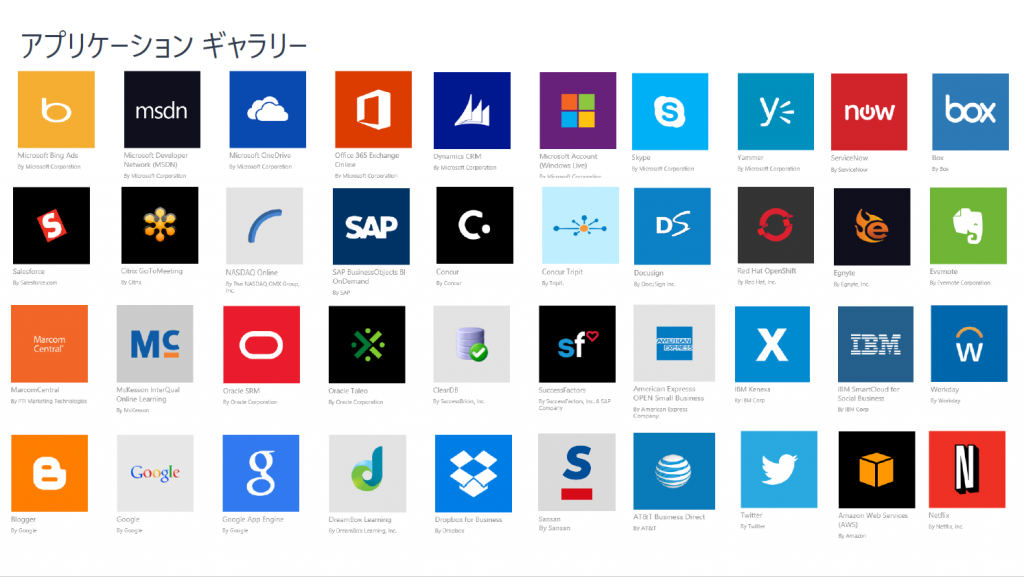Select the orange Marcom Central icon

[50, 344]
